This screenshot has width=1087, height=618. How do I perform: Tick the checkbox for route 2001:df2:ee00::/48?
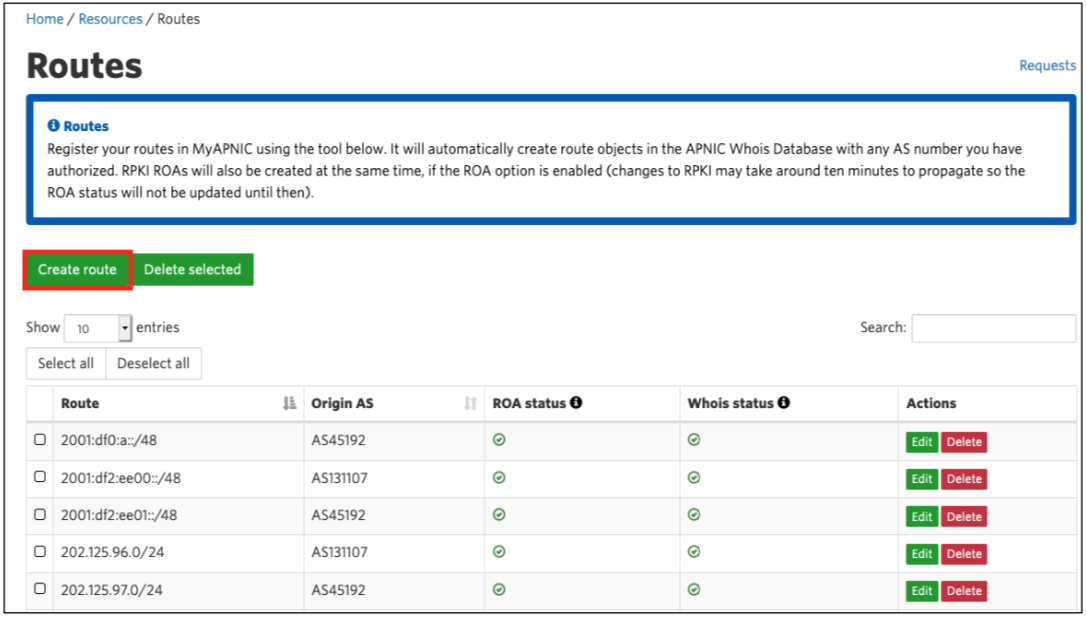point(40,477)
